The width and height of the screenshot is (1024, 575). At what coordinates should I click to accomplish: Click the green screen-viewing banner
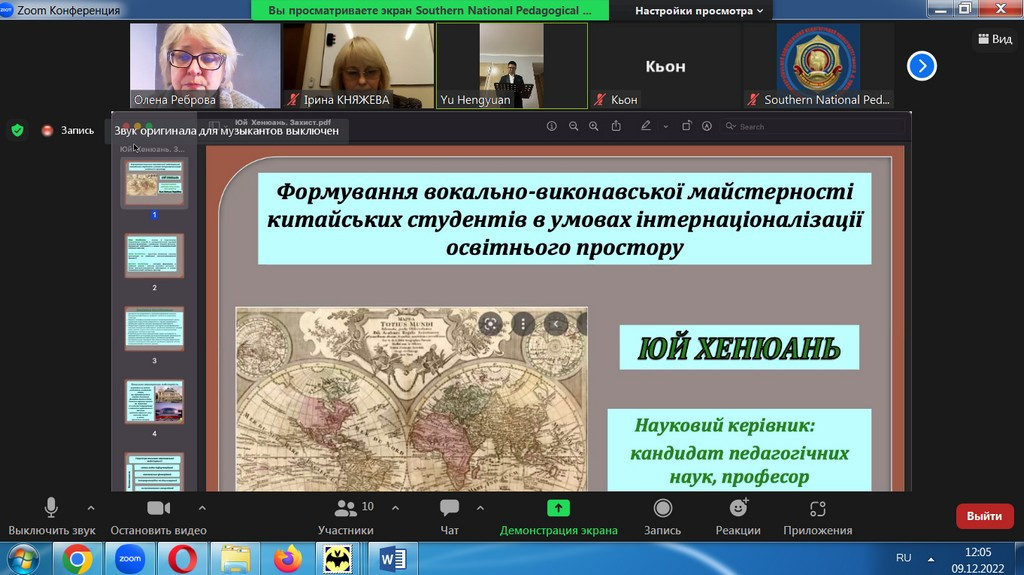click(430, 10)
